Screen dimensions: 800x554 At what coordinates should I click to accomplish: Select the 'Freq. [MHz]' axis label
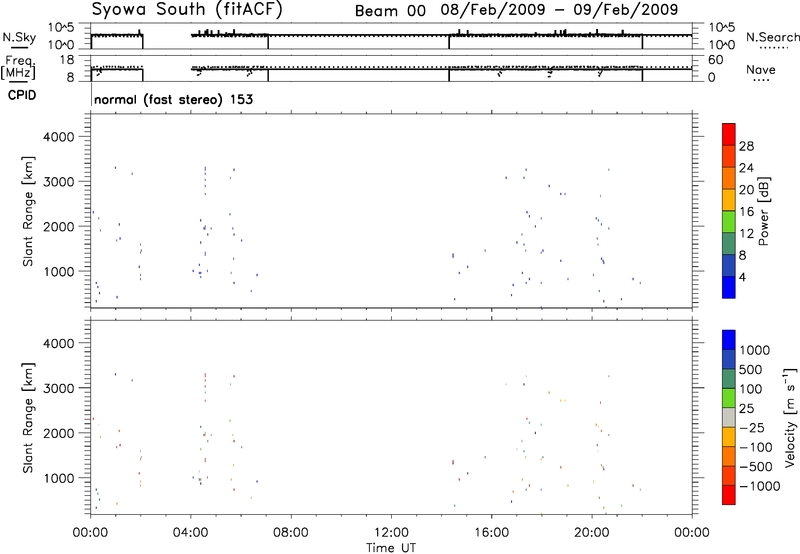[x=19, y=68]
